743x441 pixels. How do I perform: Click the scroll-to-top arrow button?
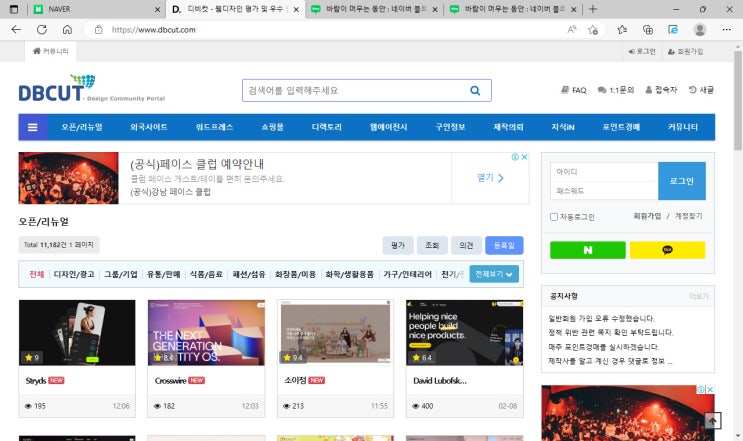point(712,421)
